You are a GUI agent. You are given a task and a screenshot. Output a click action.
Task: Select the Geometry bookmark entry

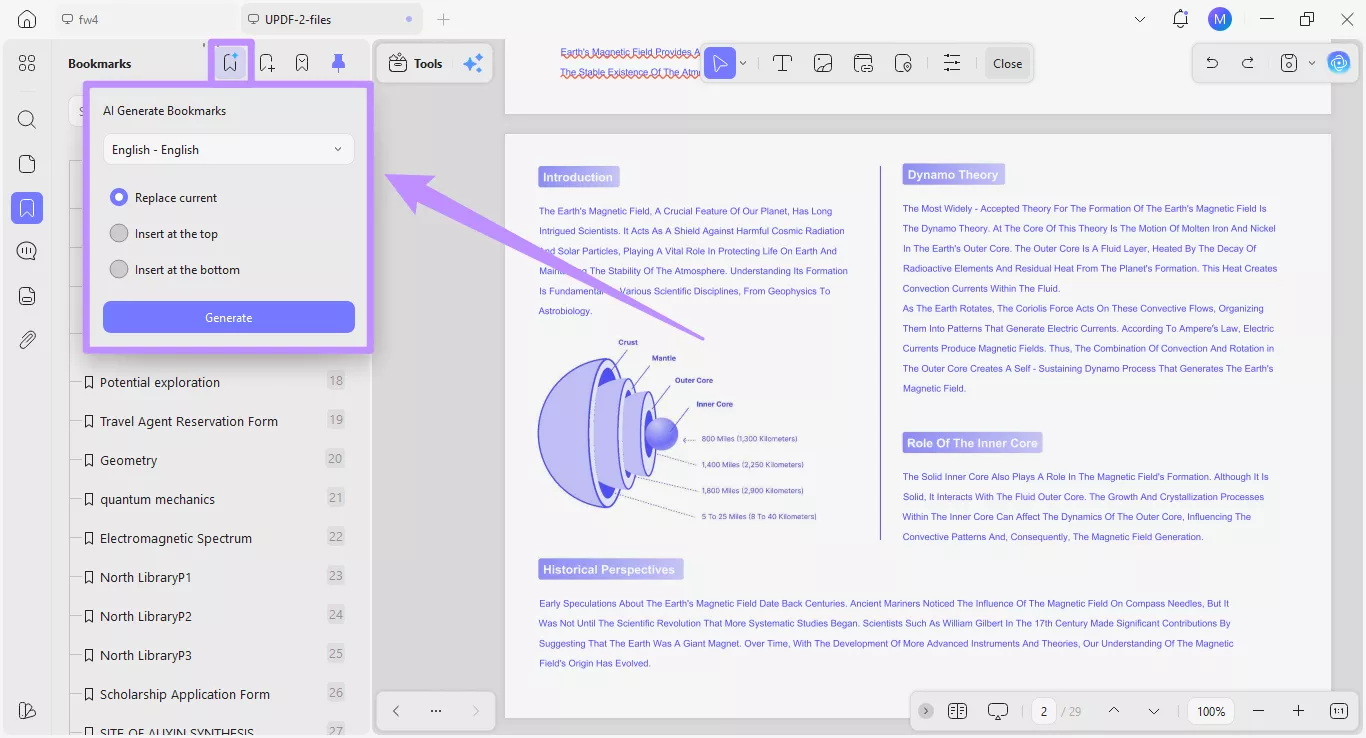pos(128,460)
